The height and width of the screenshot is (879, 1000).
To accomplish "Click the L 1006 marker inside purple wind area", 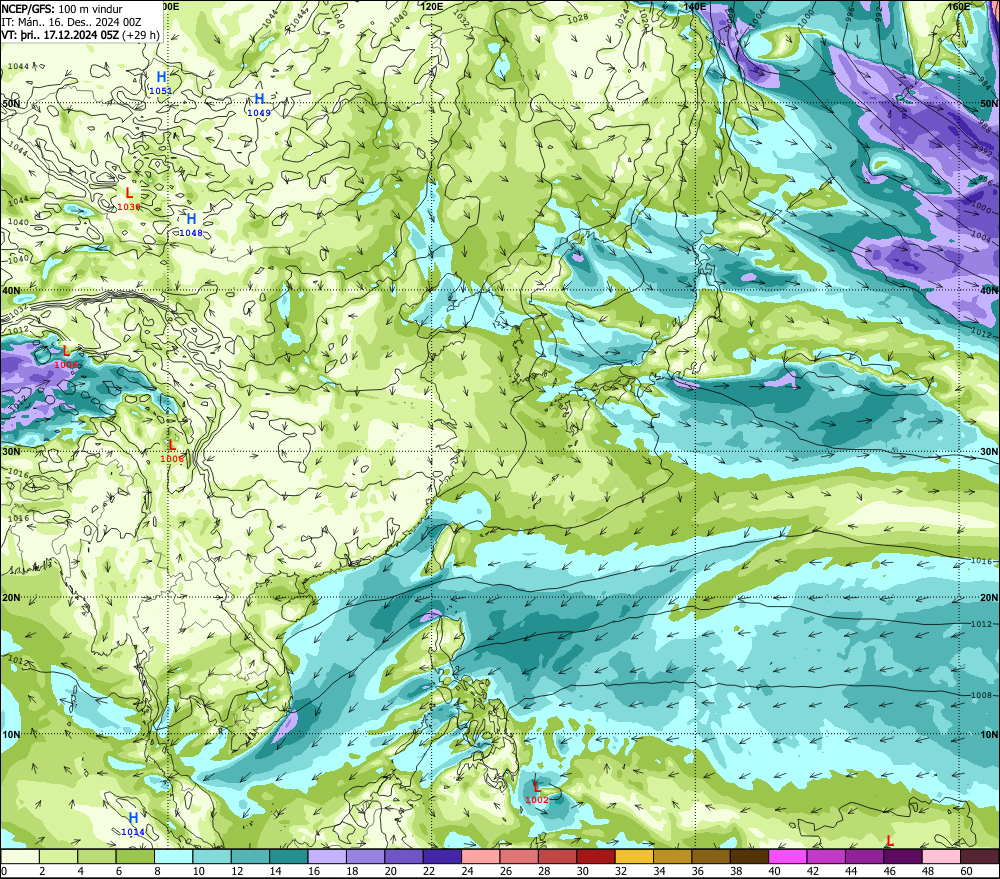I will [66, 351].
